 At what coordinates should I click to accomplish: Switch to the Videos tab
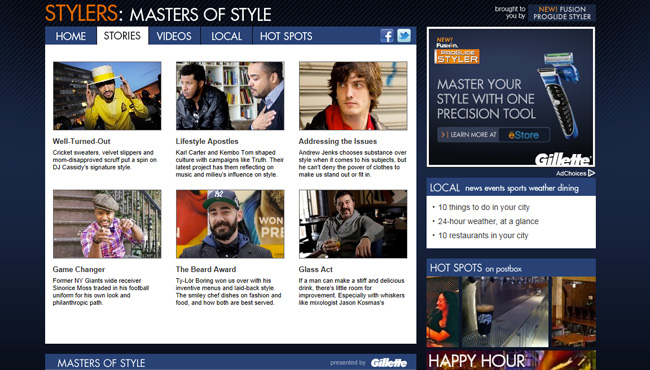click(174, 36)
